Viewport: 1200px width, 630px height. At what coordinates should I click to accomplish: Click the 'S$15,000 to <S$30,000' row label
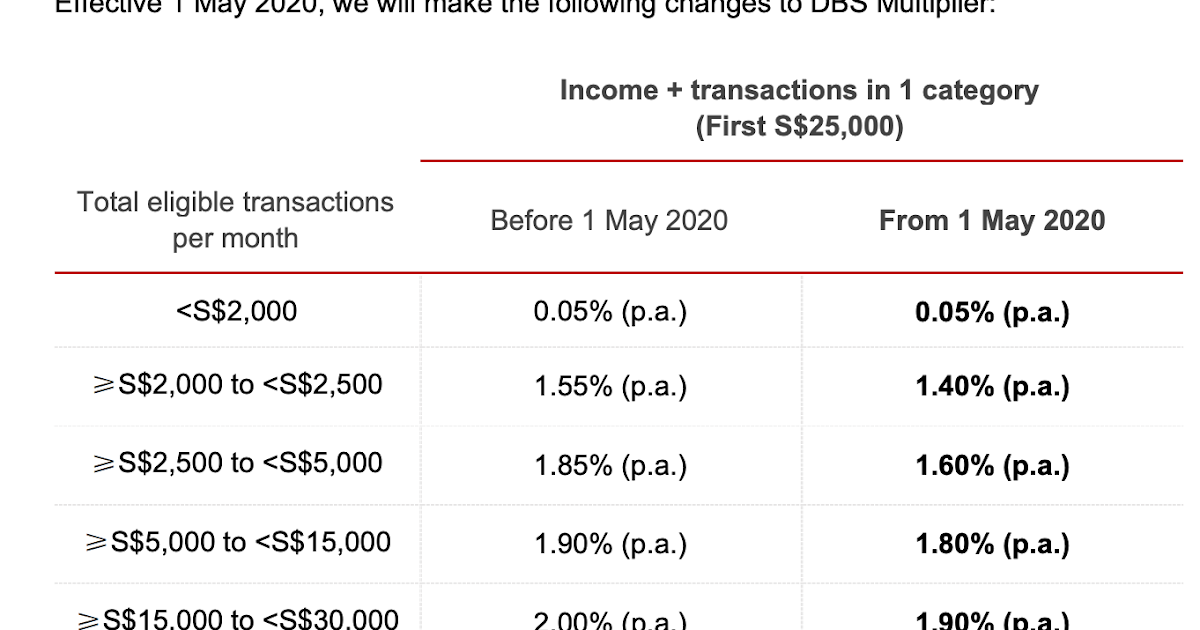click(238, 620)
